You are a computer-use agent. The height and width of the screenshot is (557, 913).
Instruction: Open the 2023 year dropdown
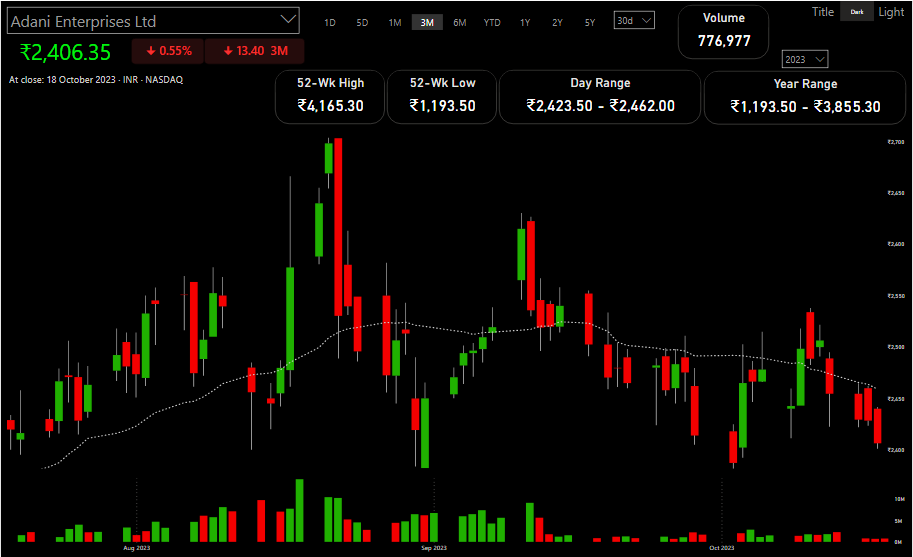806,59
